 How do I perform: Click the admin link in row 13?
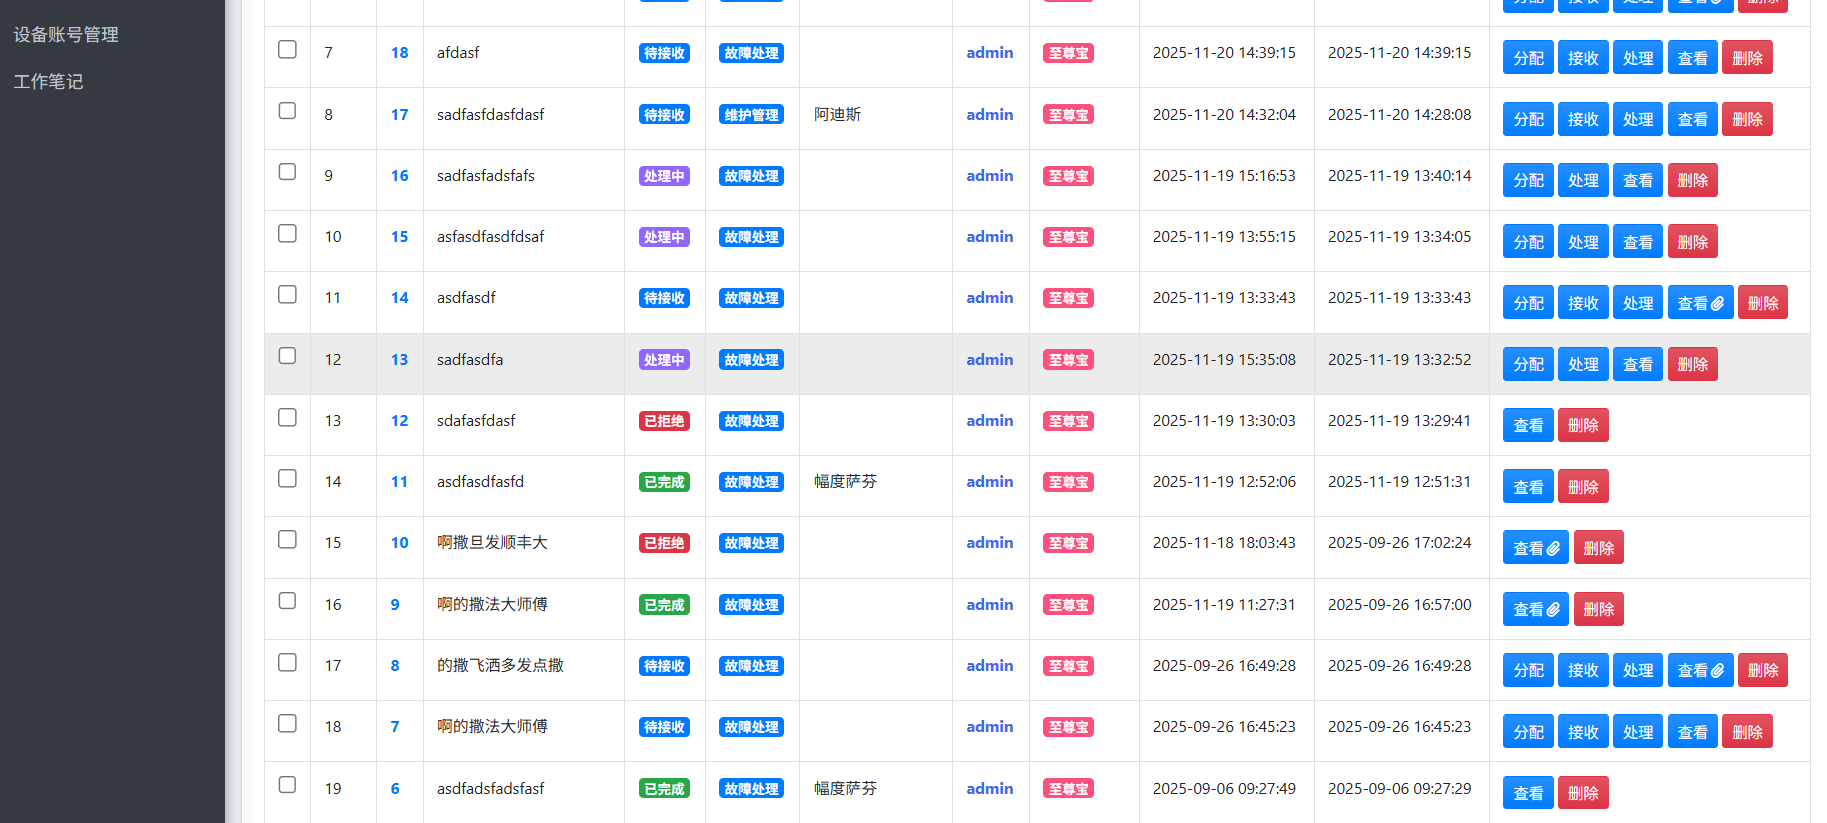[x=989, y=421]
